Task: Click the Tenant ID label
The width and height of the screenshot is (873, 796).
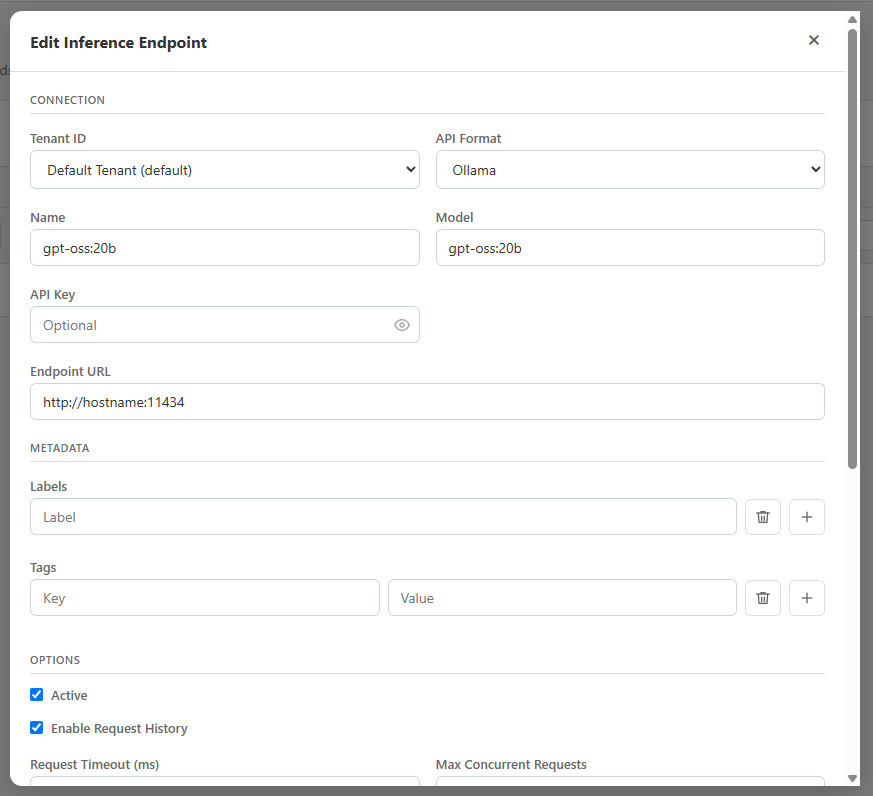Action: pyautogui.click(x=58, y=139)
